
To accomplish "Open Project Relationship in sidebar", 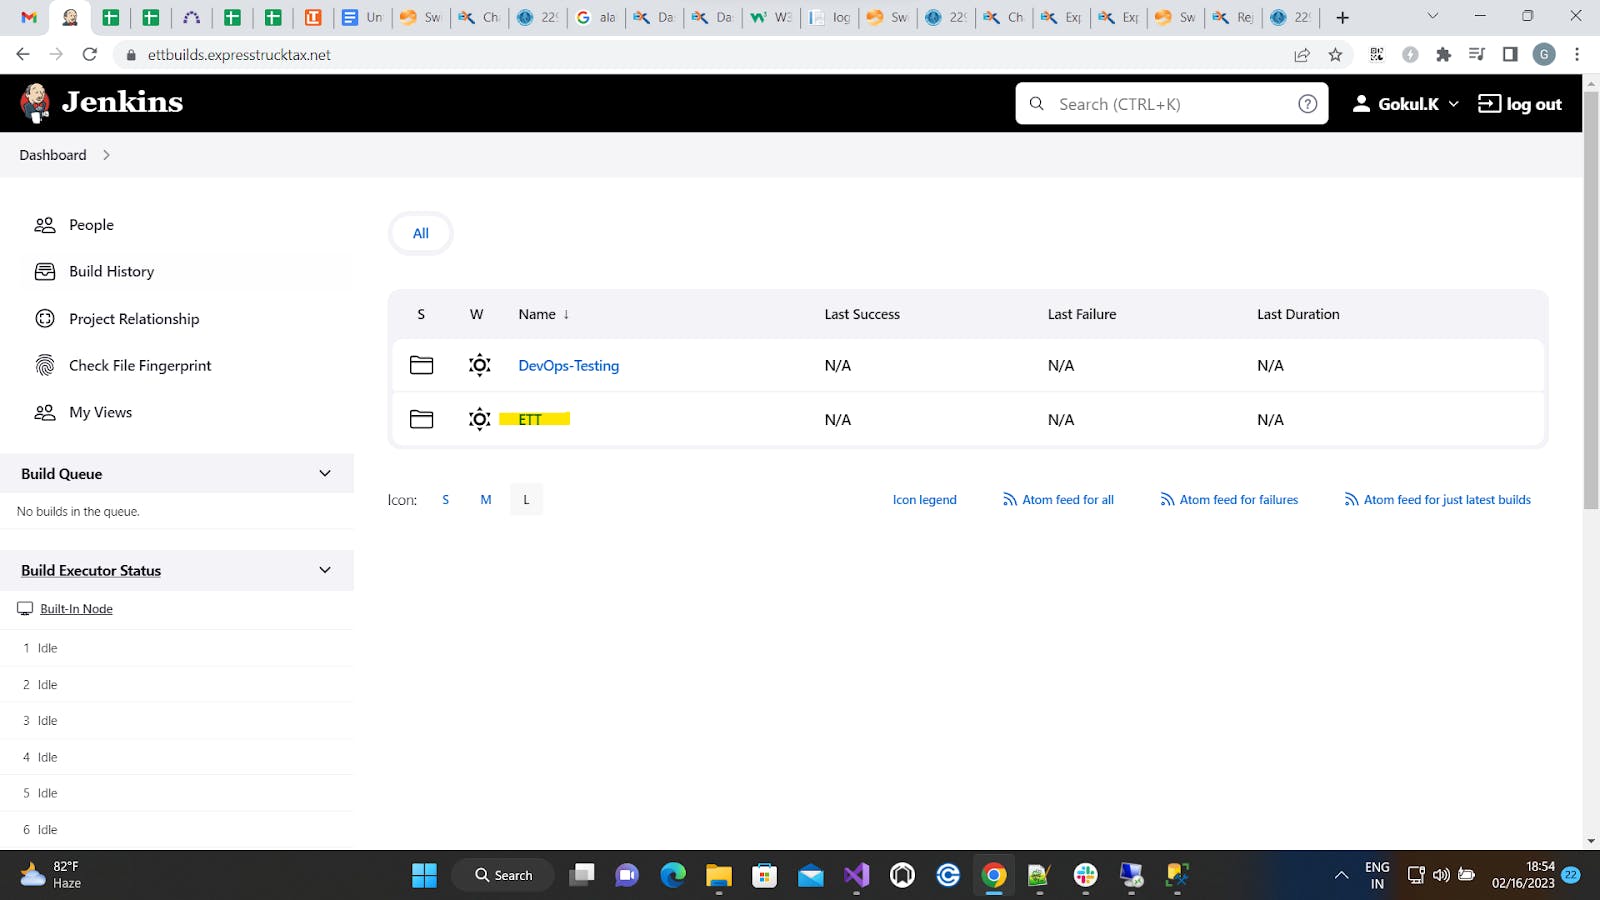I will tap(134, 319).
